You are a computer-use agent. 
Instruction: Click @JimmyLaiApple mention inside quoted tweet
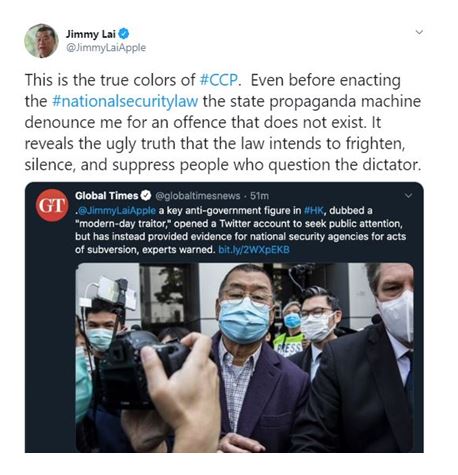click(x=116, y=210)
